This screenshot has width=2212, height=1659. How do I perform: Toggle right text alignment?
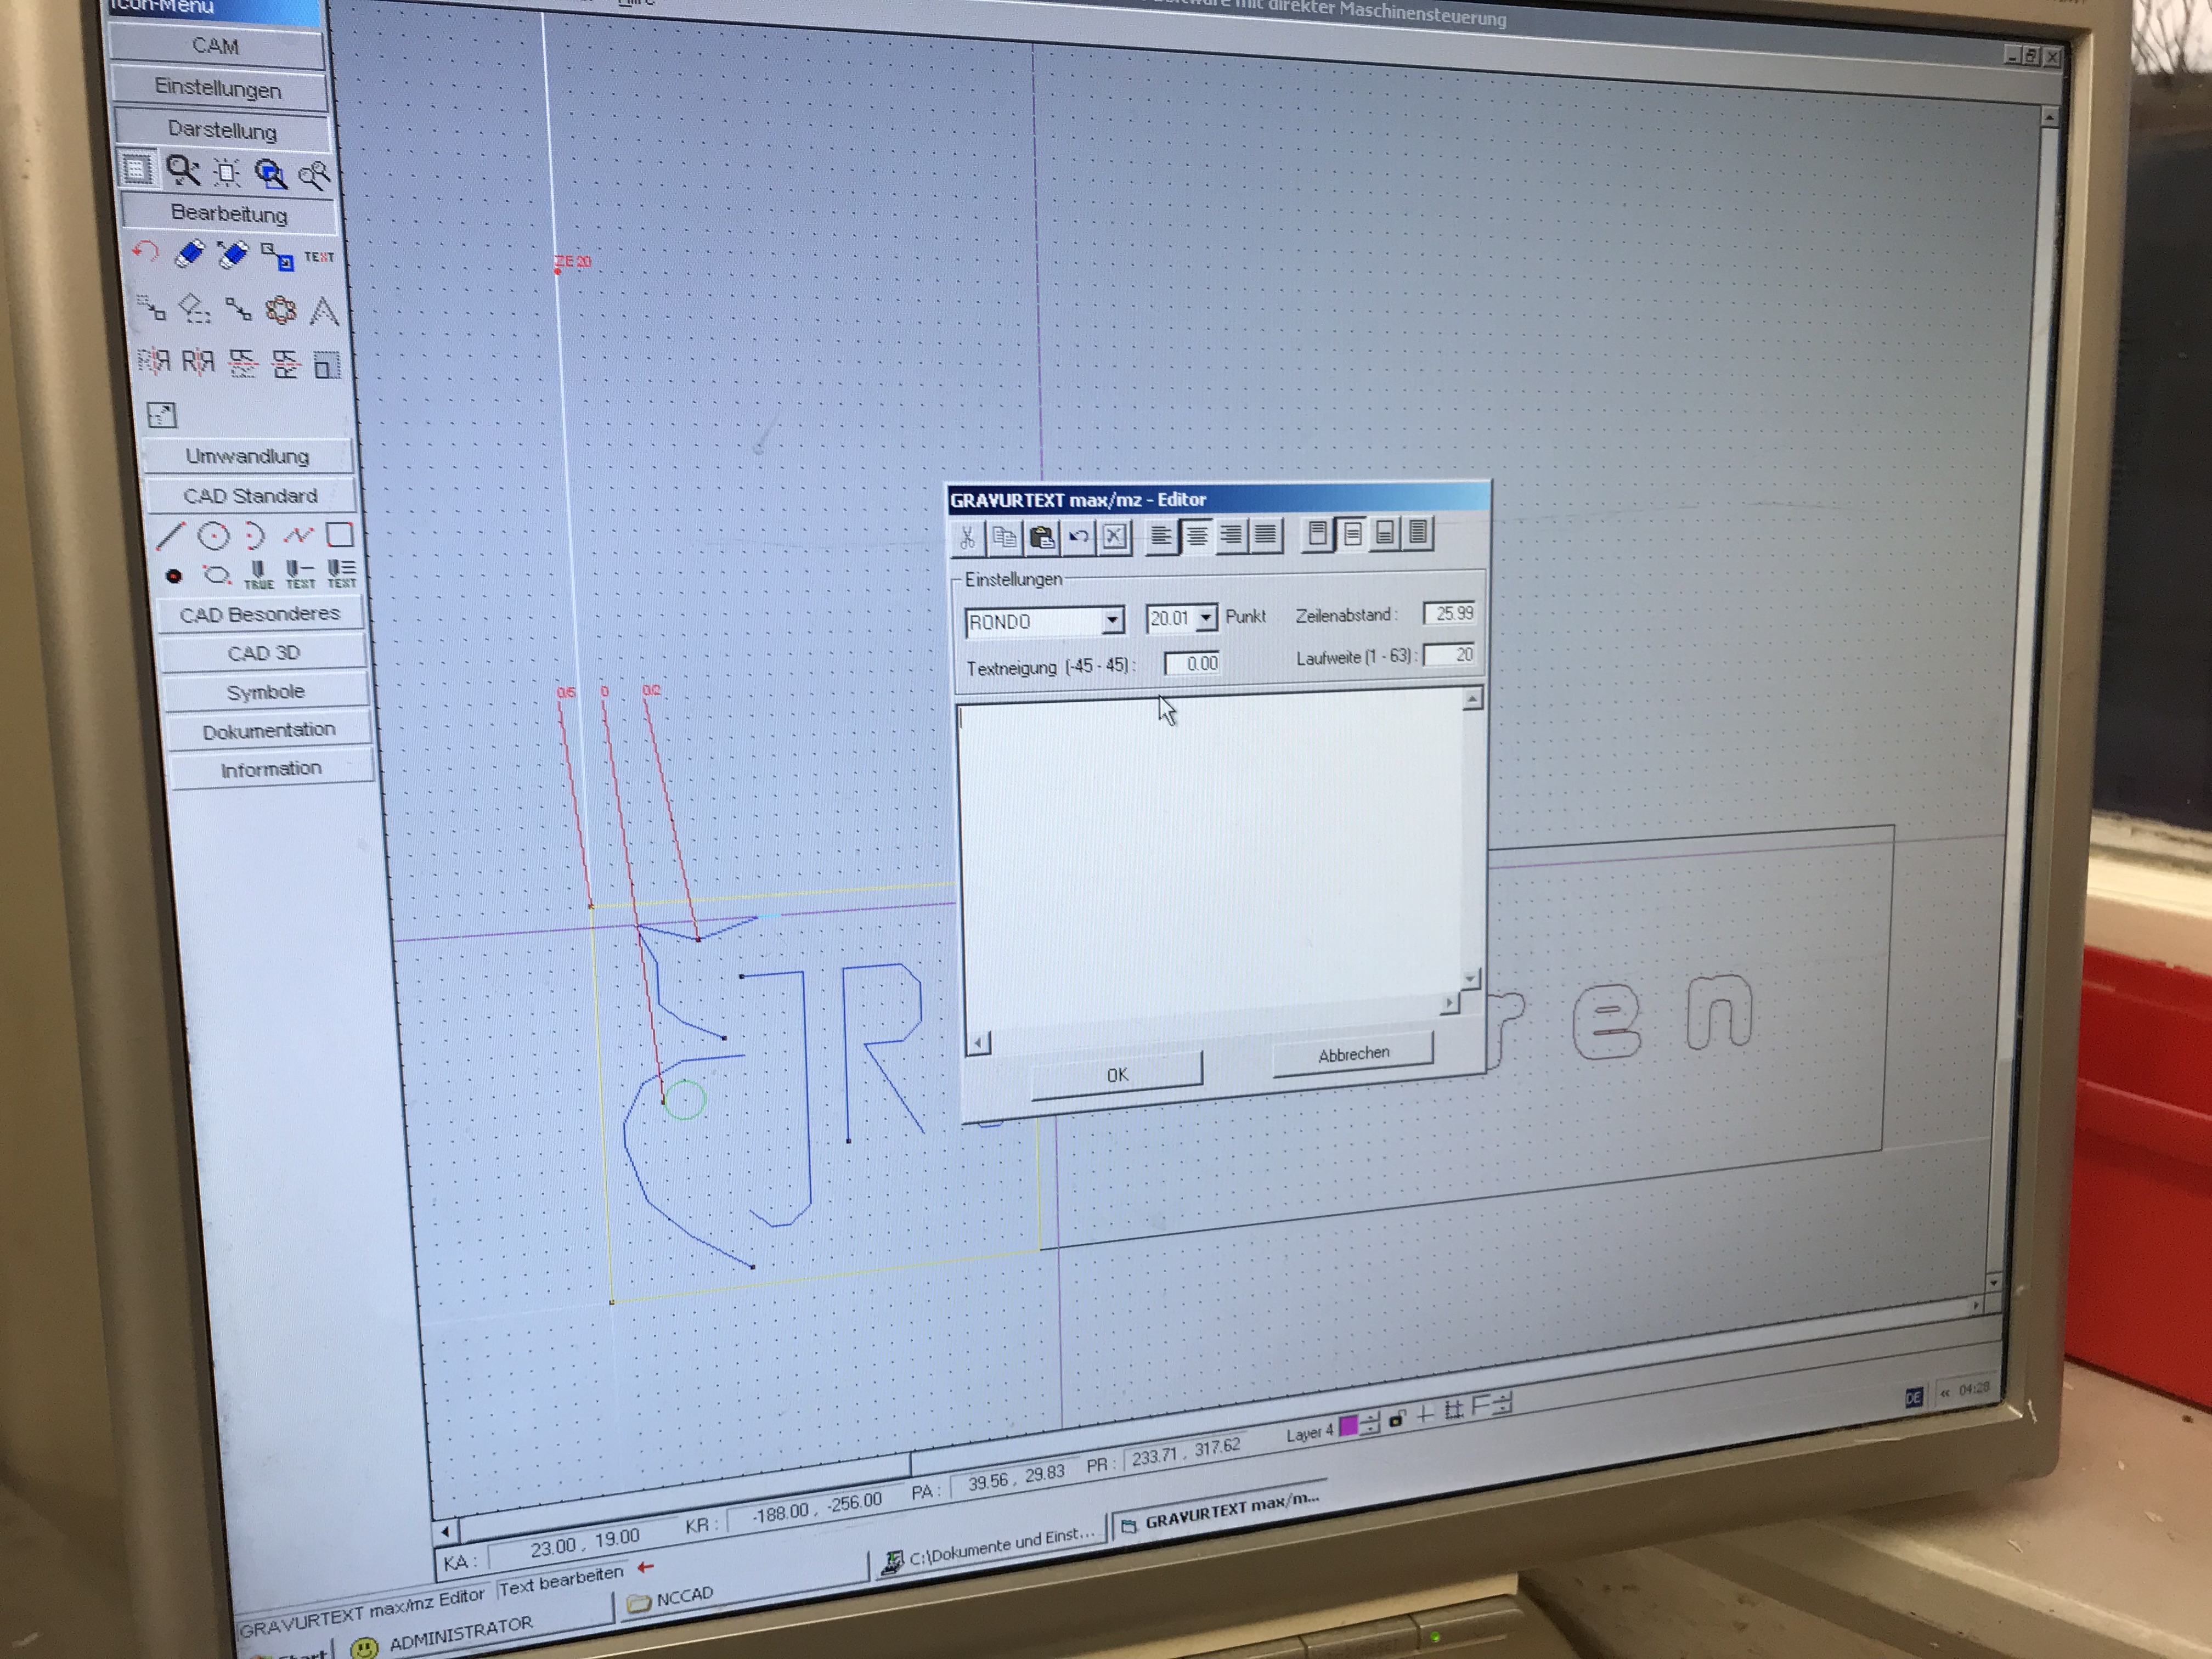[1231, 535]
